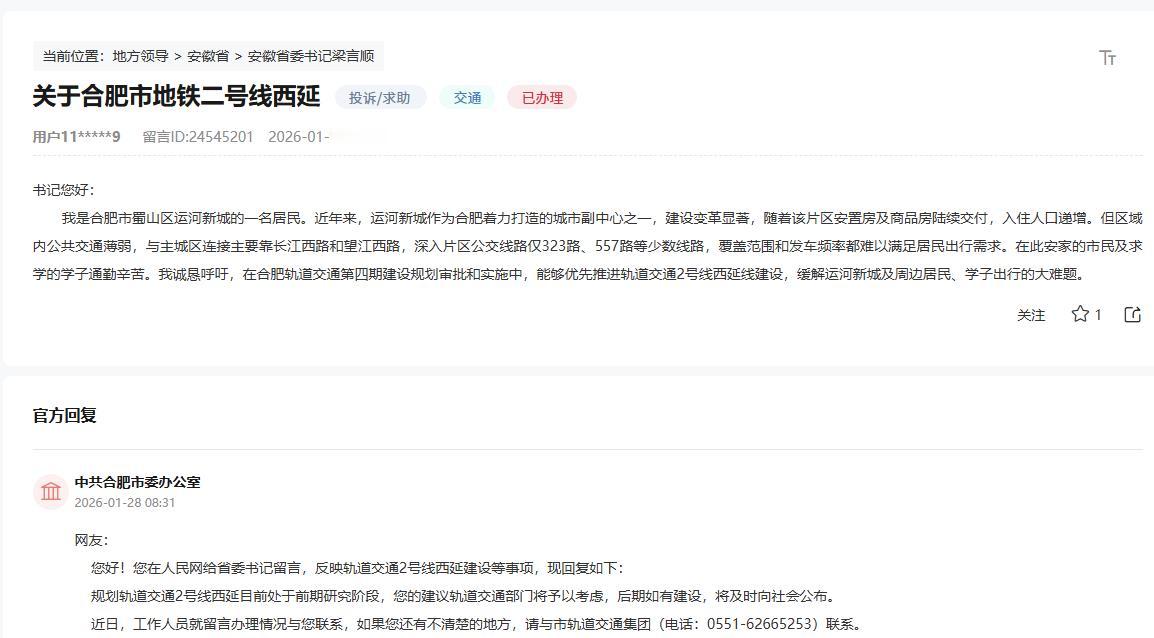Select the 关注 follow option
Image resolution: width=1154 pixels, height=638 pixels.
click(1031, 315)
